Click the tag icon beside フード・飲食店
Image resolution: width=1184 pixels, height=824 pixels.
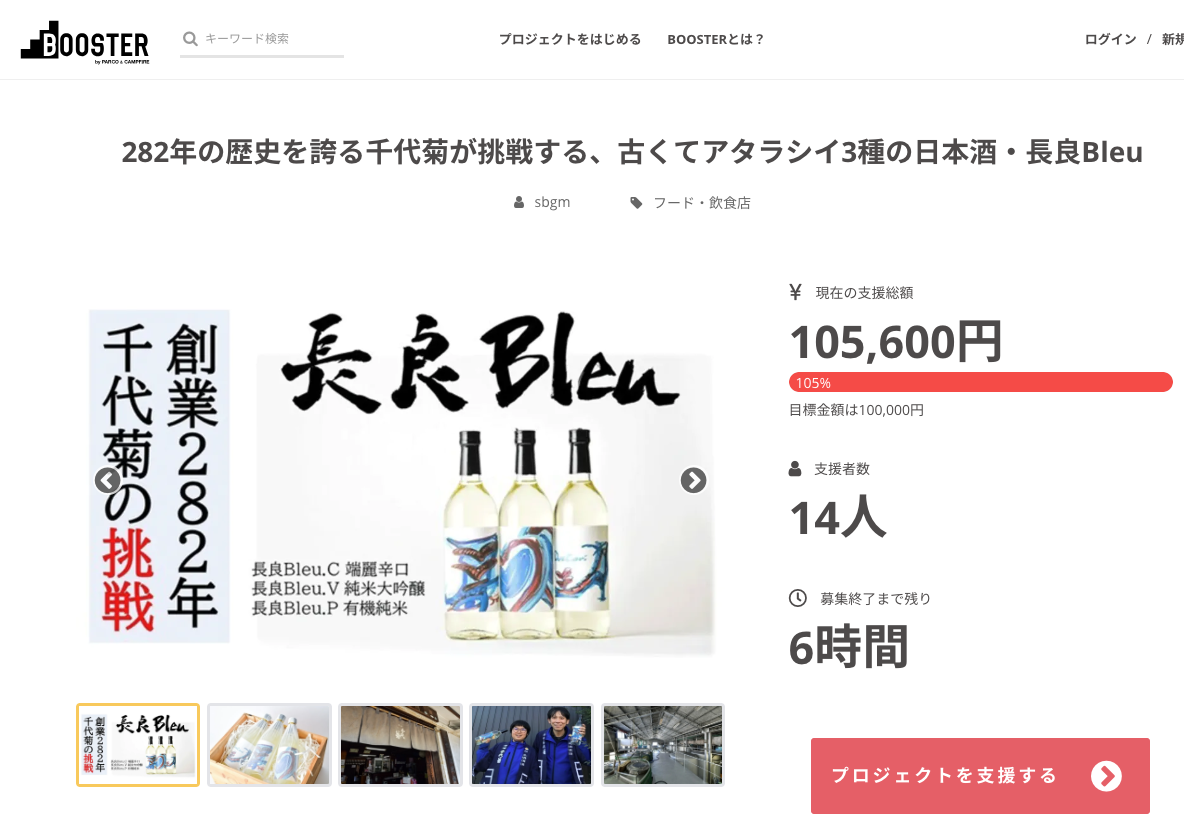[x=636, y=202]
